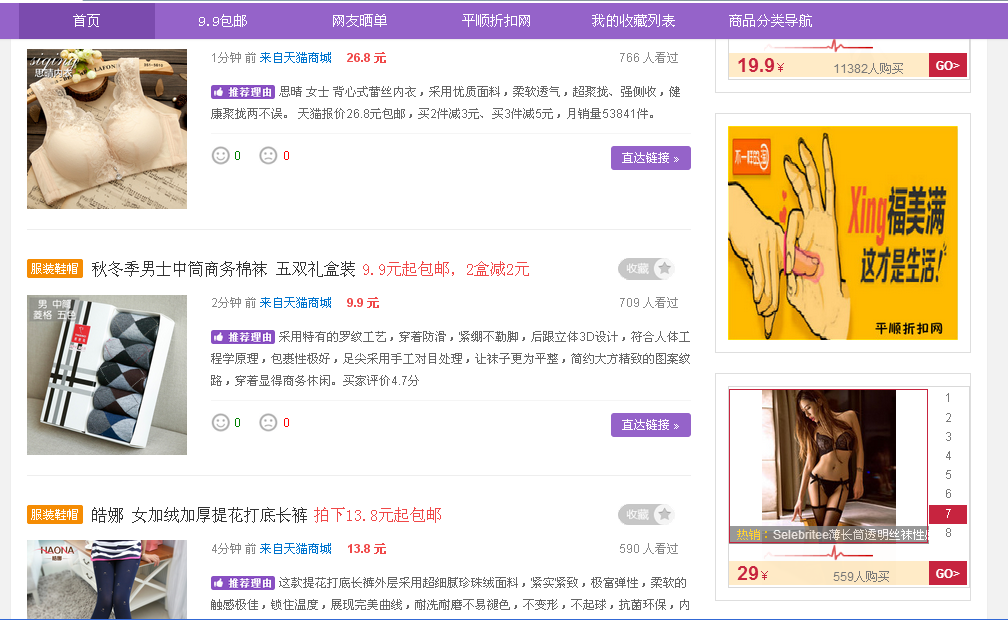Open the 秋冬季男士中筒商务棉袜 五双礼盒装 title

(224, 269)
